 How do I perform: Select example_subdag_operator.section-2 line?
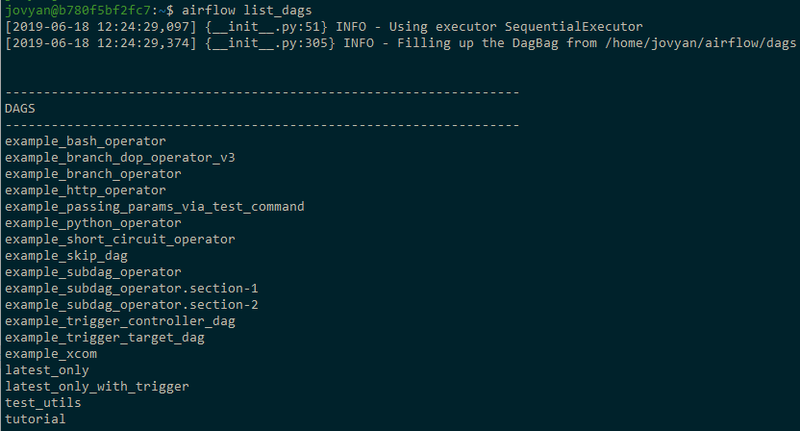pos(132,305)
